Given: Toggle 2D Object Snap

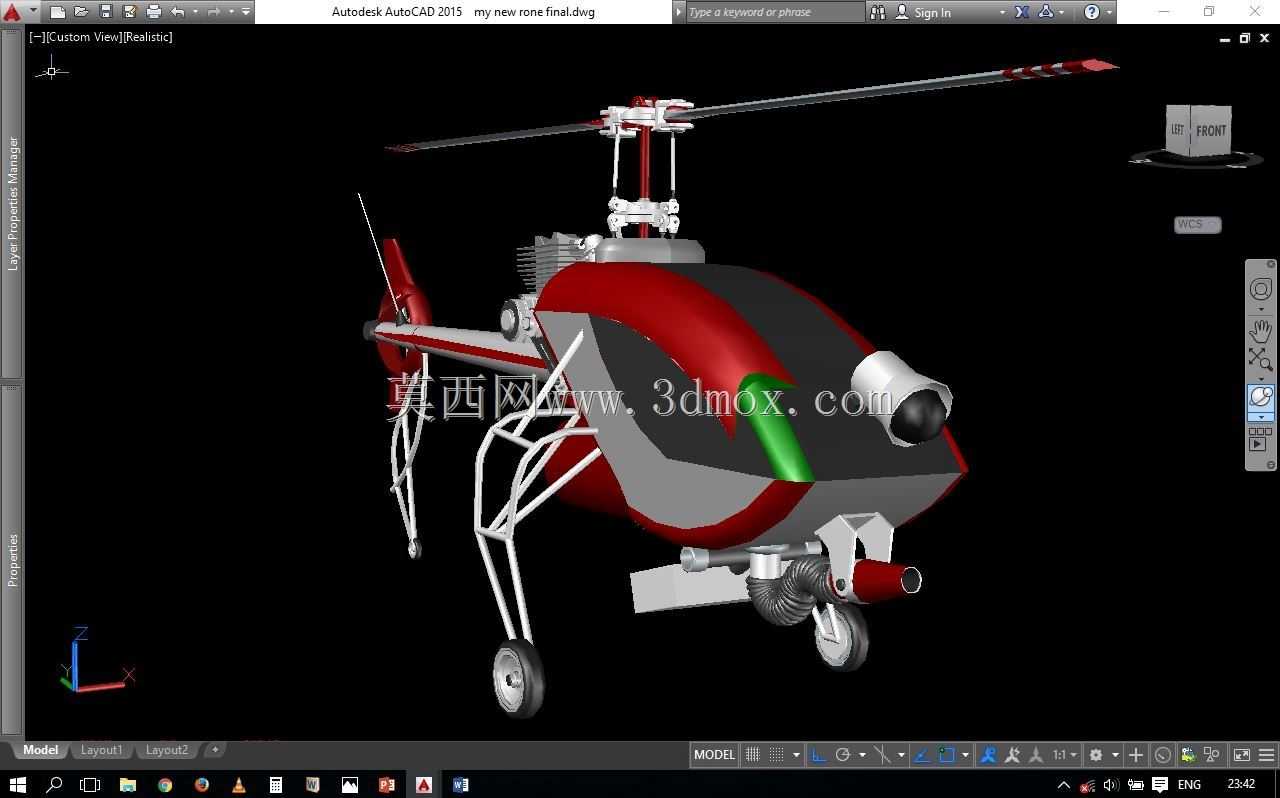Looking at the screenshot, I should pyautogui.click(x=946, y=755).
